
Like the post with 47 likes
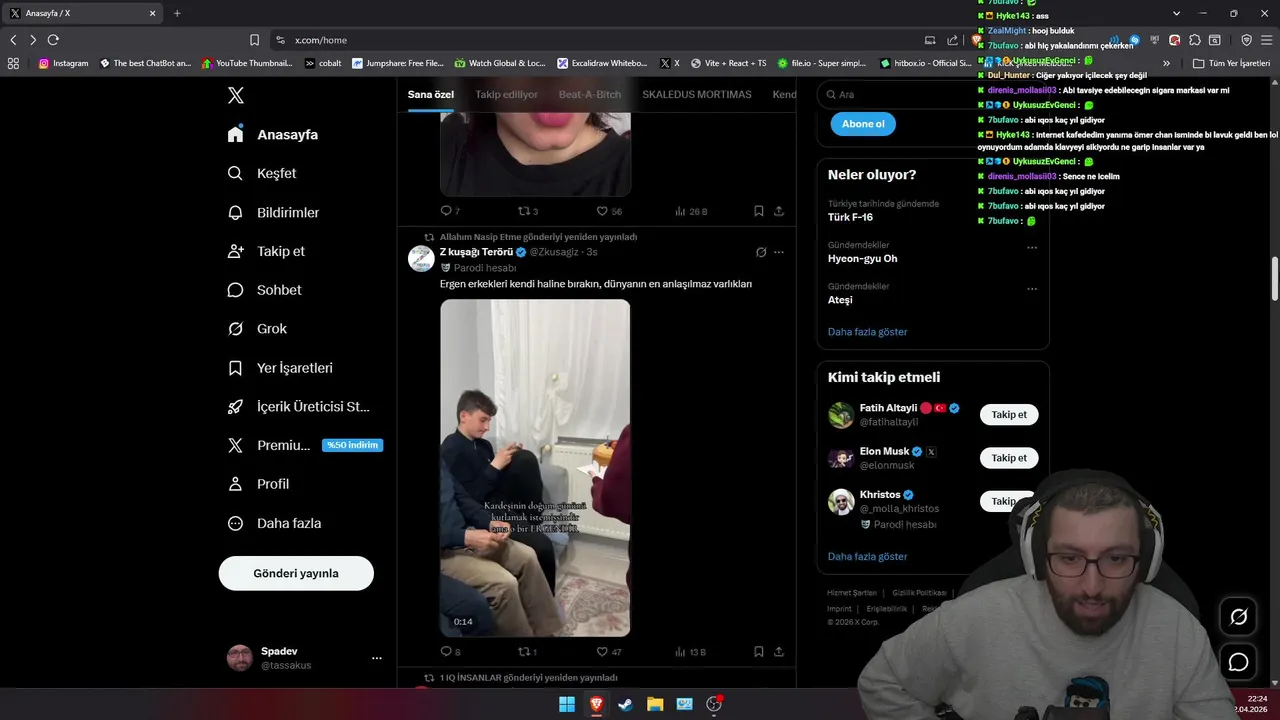click(x=609, y=652)
